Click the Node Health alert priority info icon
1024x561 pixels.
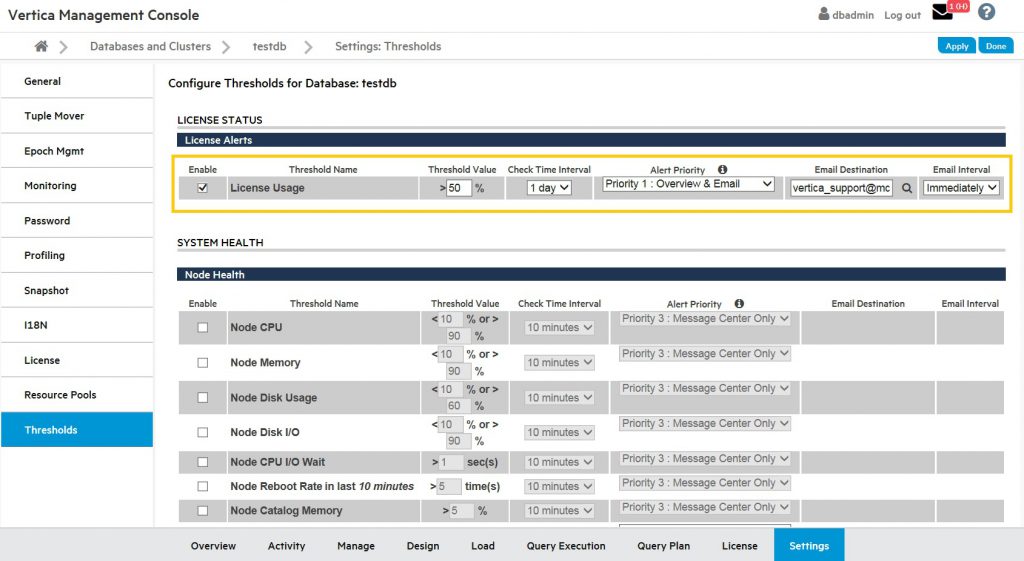(739, 304)
